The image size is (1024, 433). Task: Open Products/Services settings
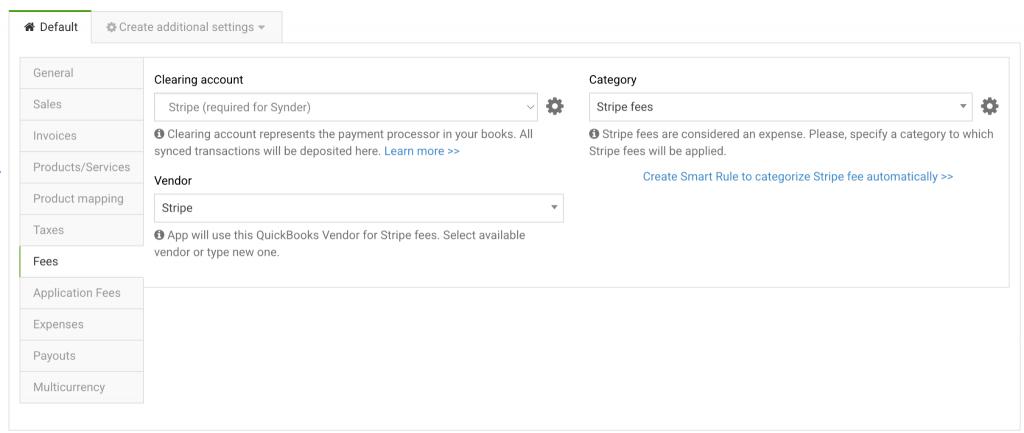[81, 167]
